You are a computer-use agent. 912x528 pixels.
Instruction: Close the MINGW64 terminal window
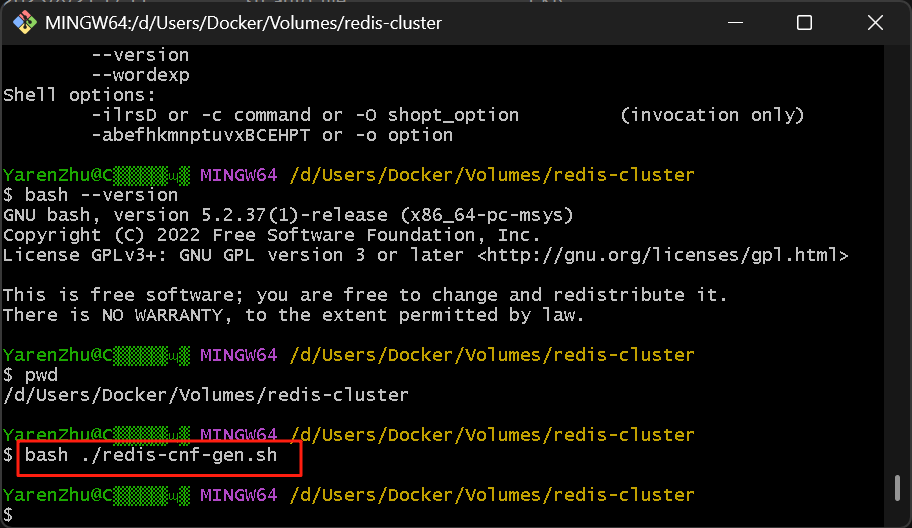pos(875,23)
